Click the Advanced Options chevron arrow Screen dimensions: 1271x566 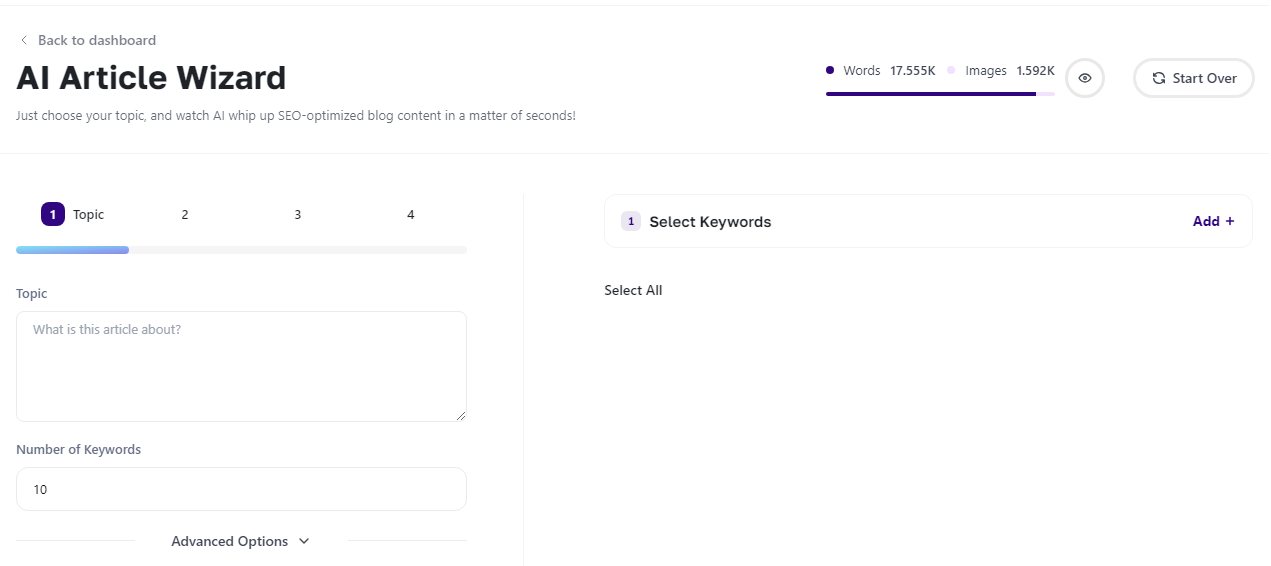point(304,541)
